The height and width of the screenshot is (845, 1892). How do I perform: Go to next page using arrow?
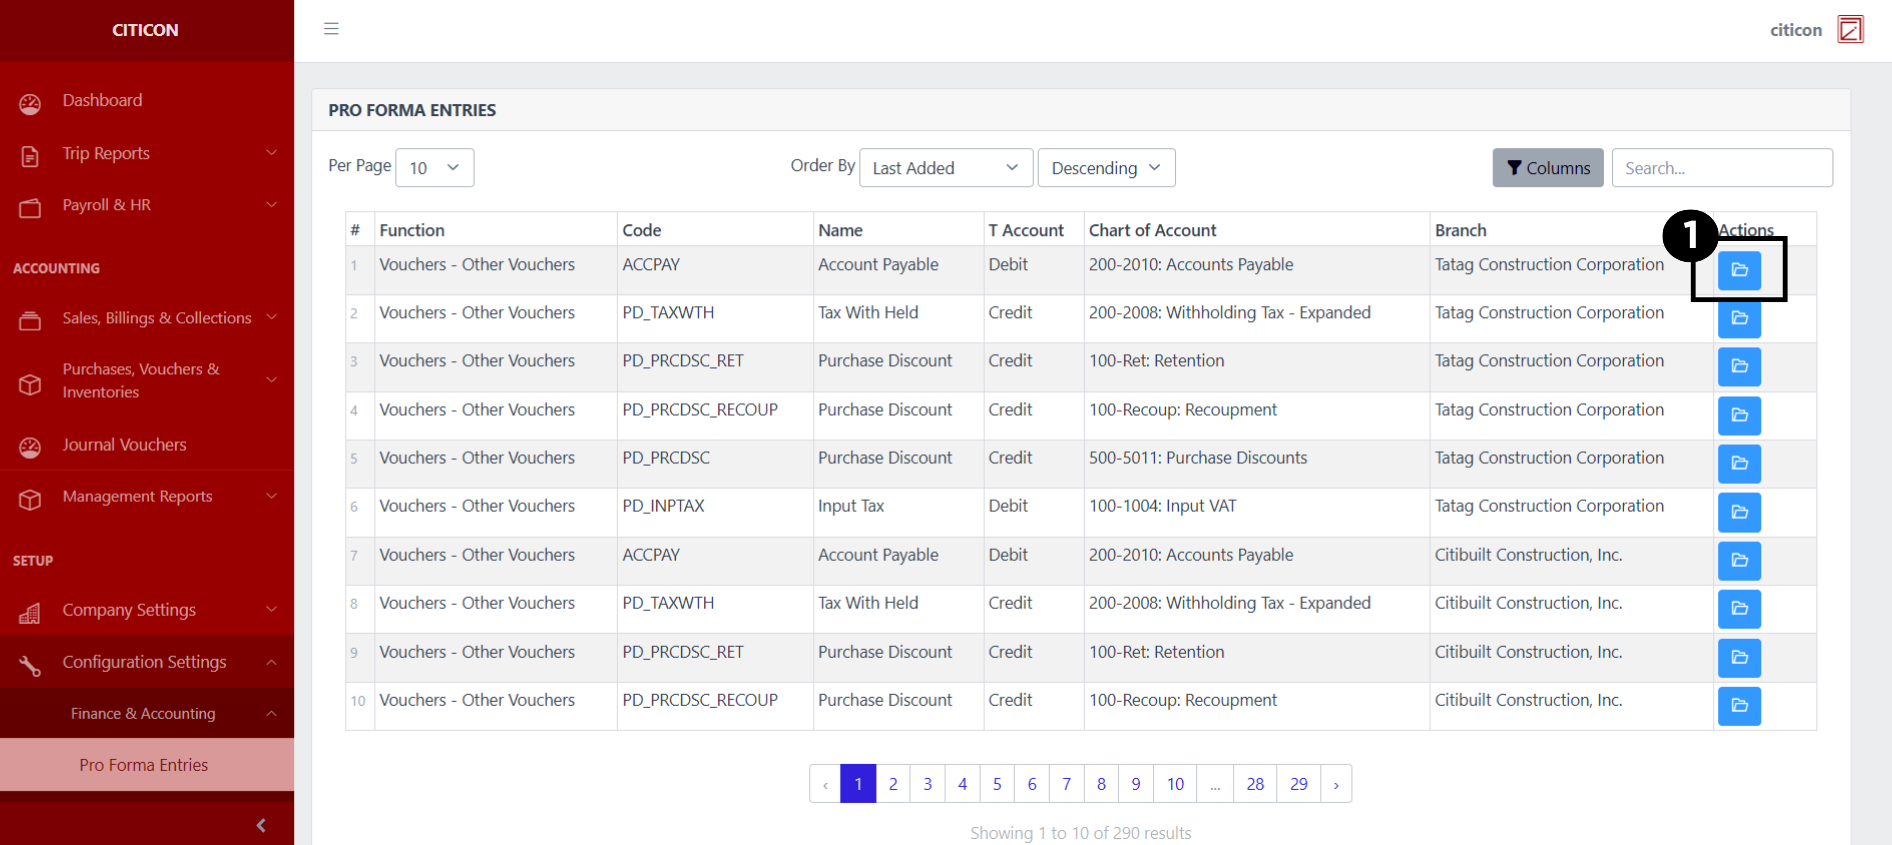[x=1336, y=784]
